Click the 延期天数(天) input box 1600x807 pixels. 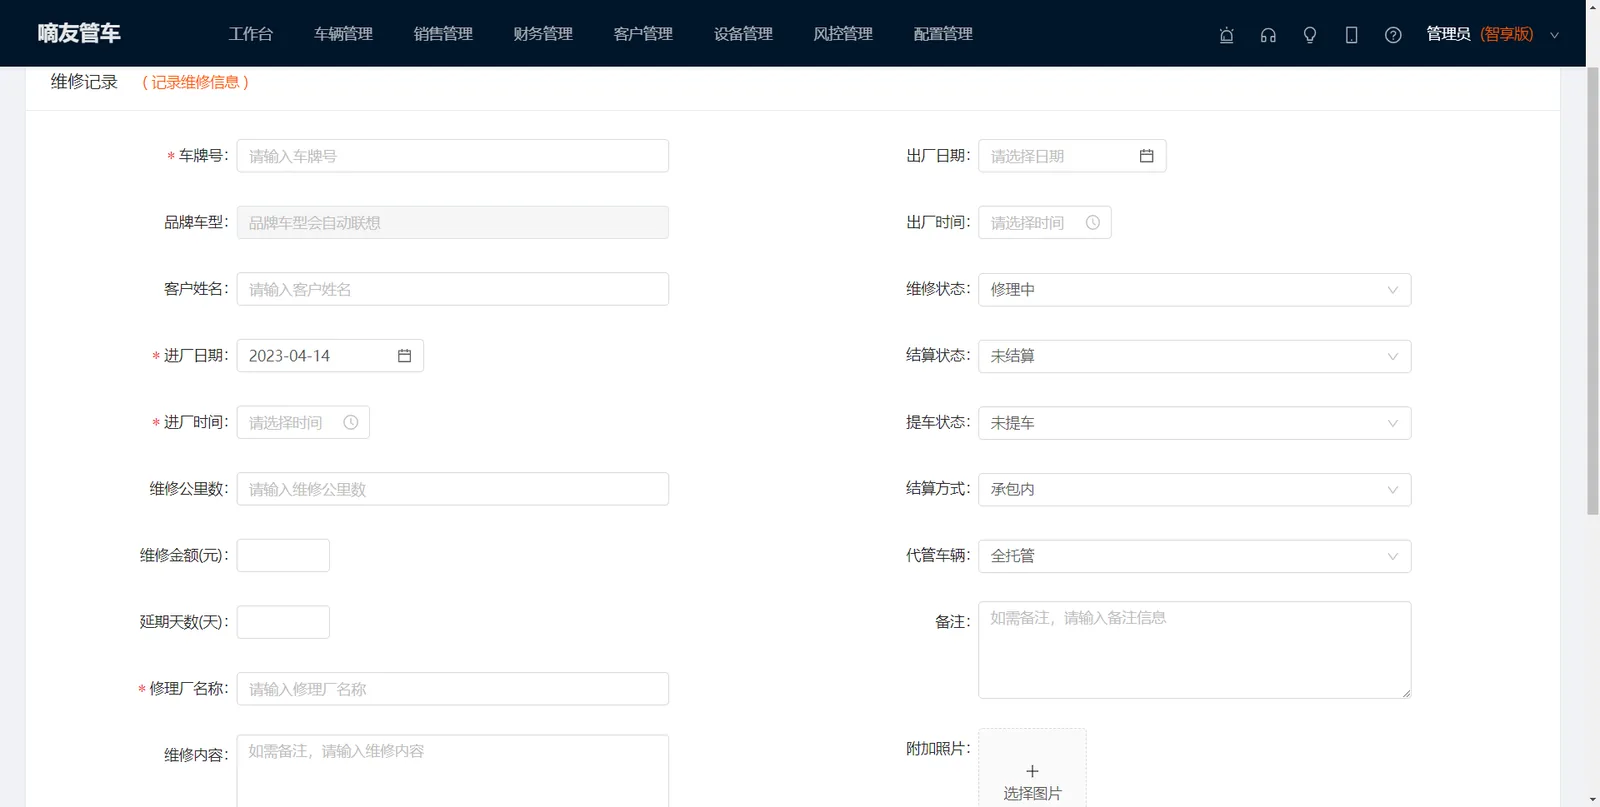tap(283, 622)
